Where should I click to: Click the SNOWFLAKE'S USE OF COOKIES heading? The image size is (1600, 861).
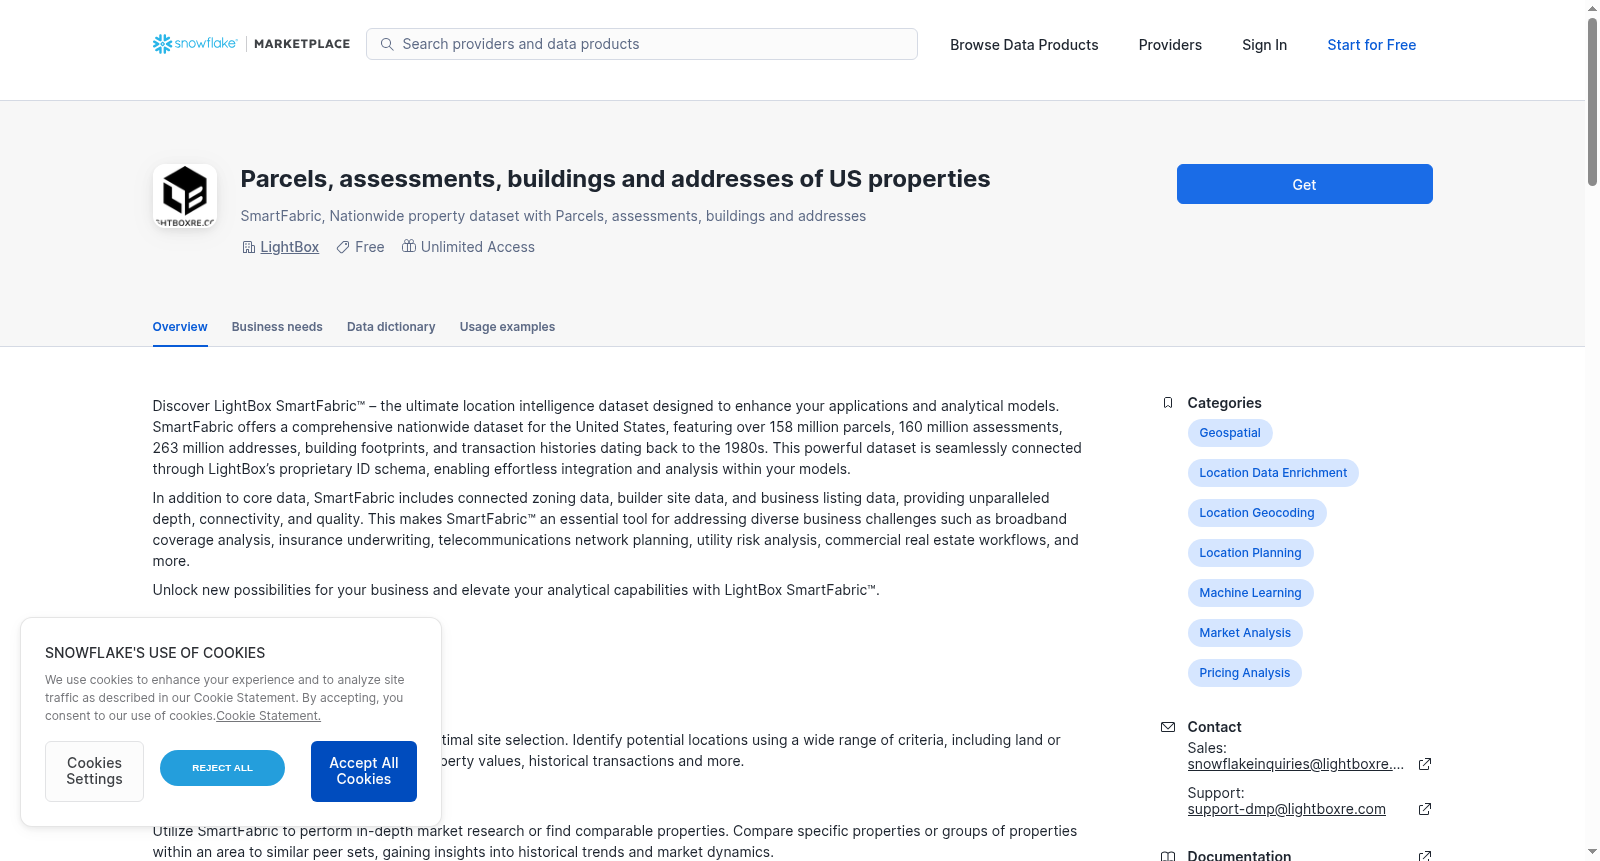pos(155,653)
